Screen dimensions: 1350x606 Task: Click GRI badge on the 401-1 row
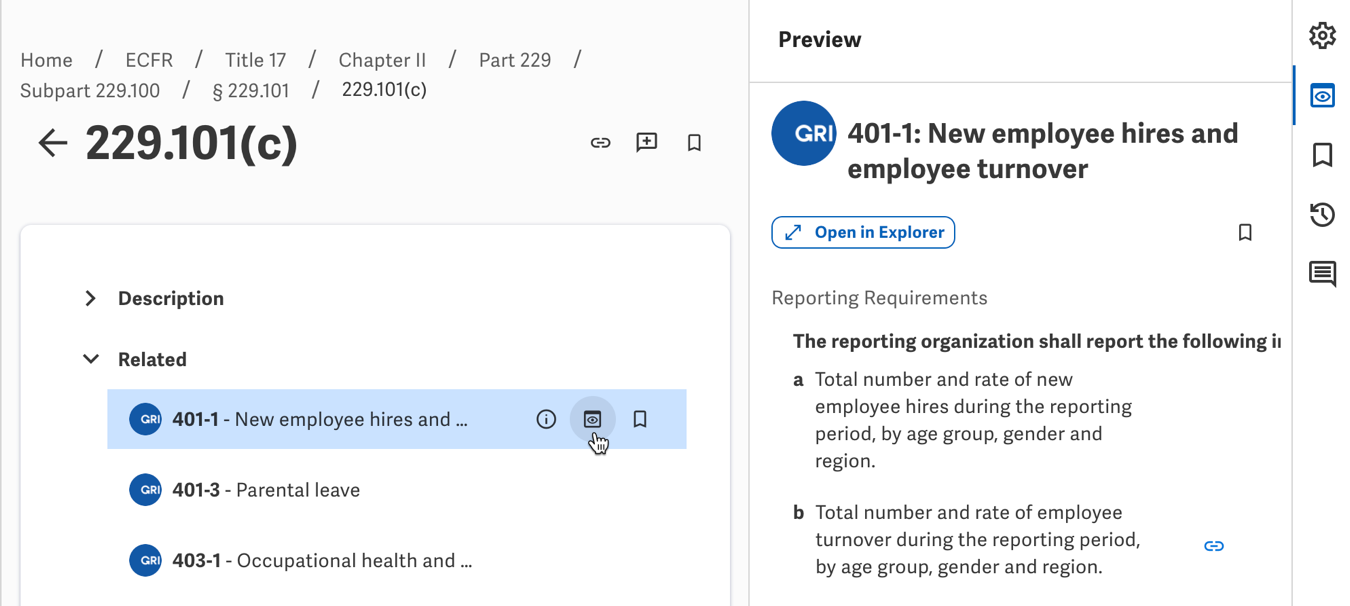click(x=146, y=419)
